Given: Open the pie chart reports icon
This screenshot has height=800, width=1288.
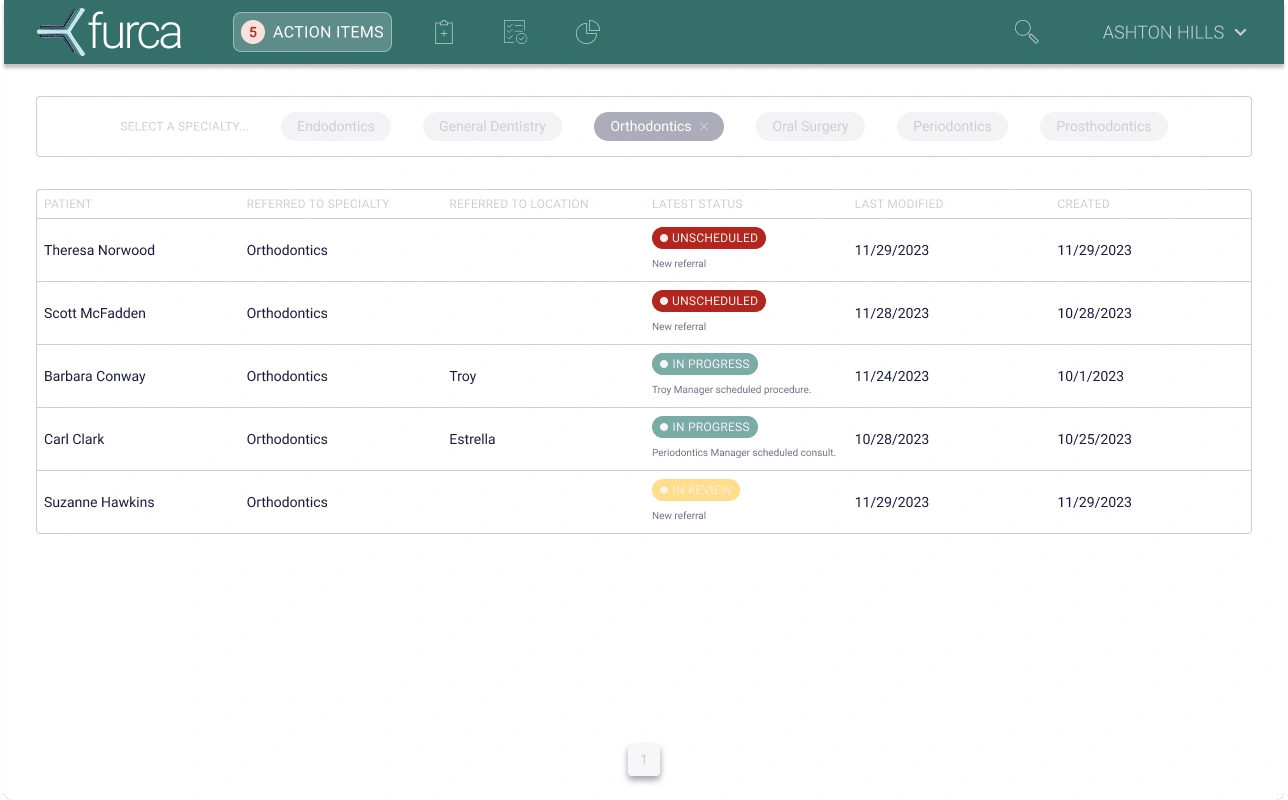Looking at the screenshot, I should [588, 32].
